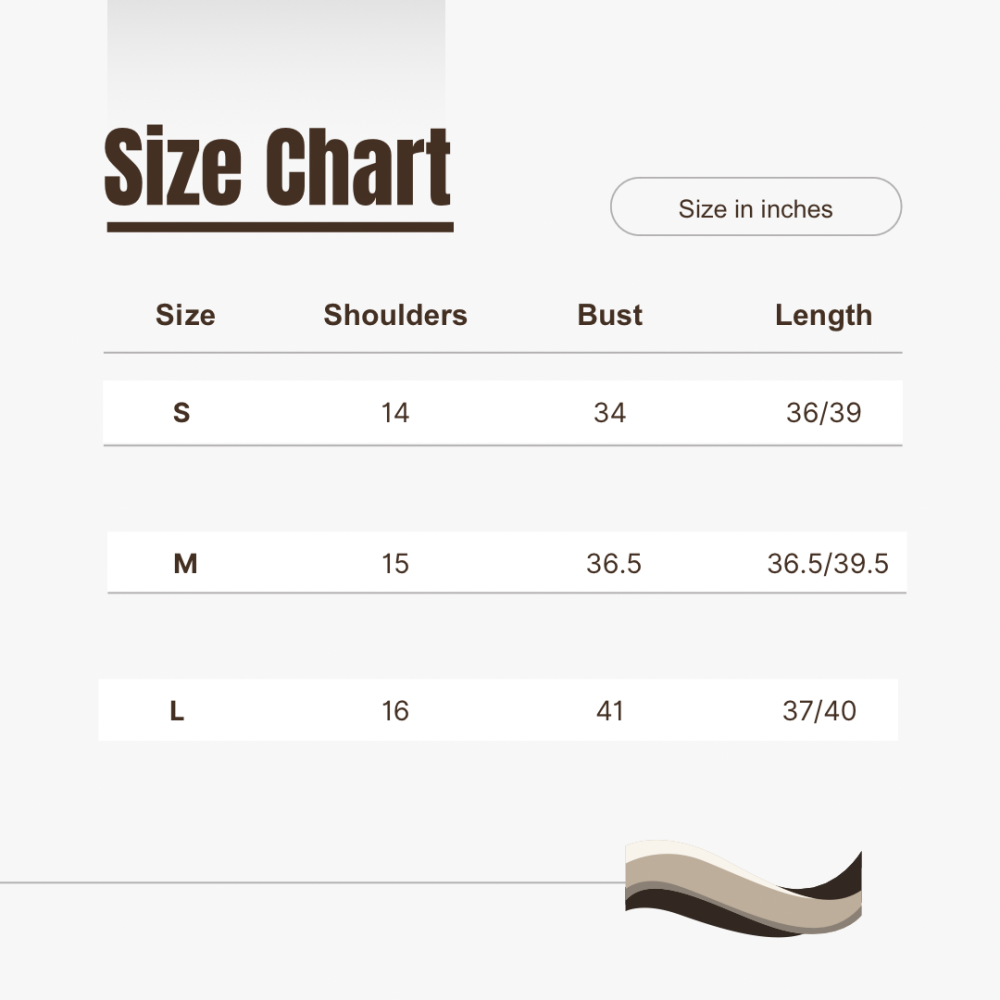Select the M size row label

pyautogui.click(x=186, y=564)
